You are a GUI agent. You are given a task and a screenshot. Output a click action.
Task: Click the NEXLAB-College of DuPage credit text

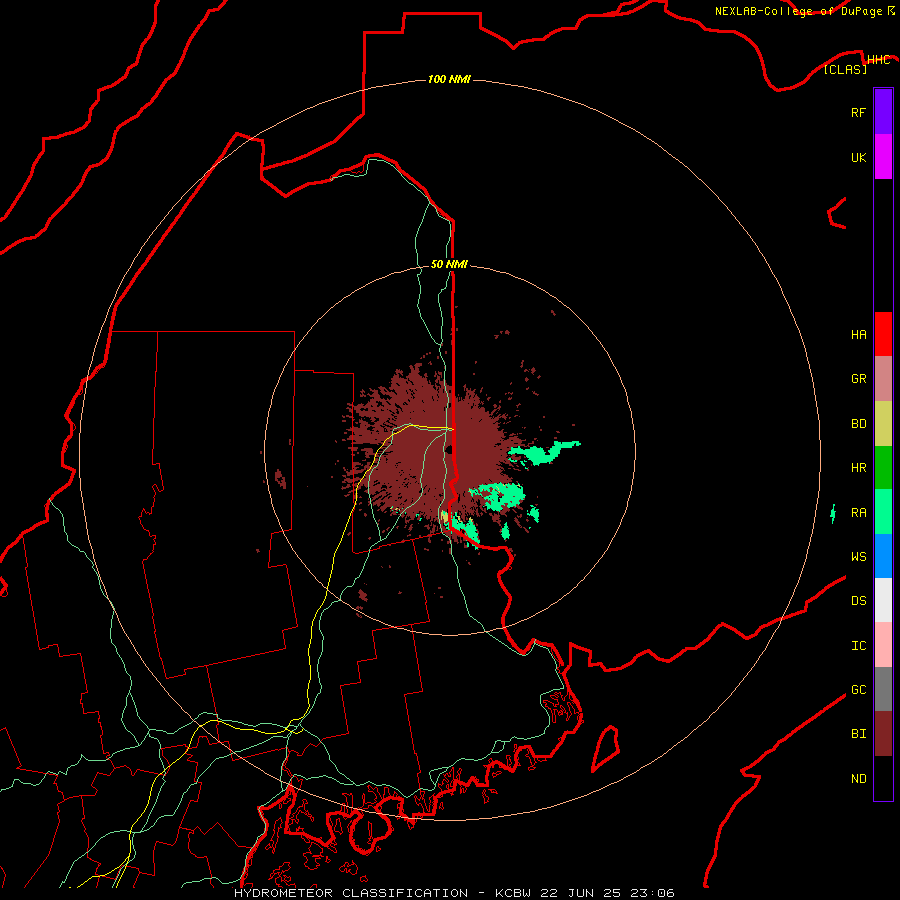(x=798, y=11)
